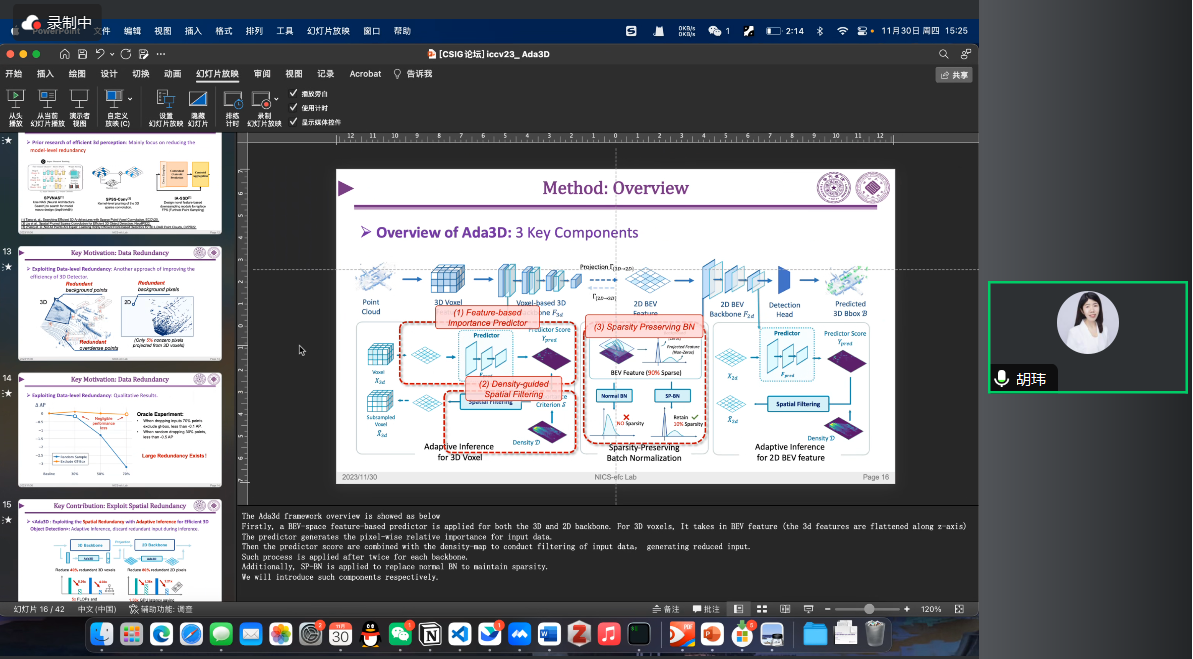1193x659 pixels.
Task: Toggle comments pane with 批注 button
Action: pyautogui.click(x=706, y=609)
